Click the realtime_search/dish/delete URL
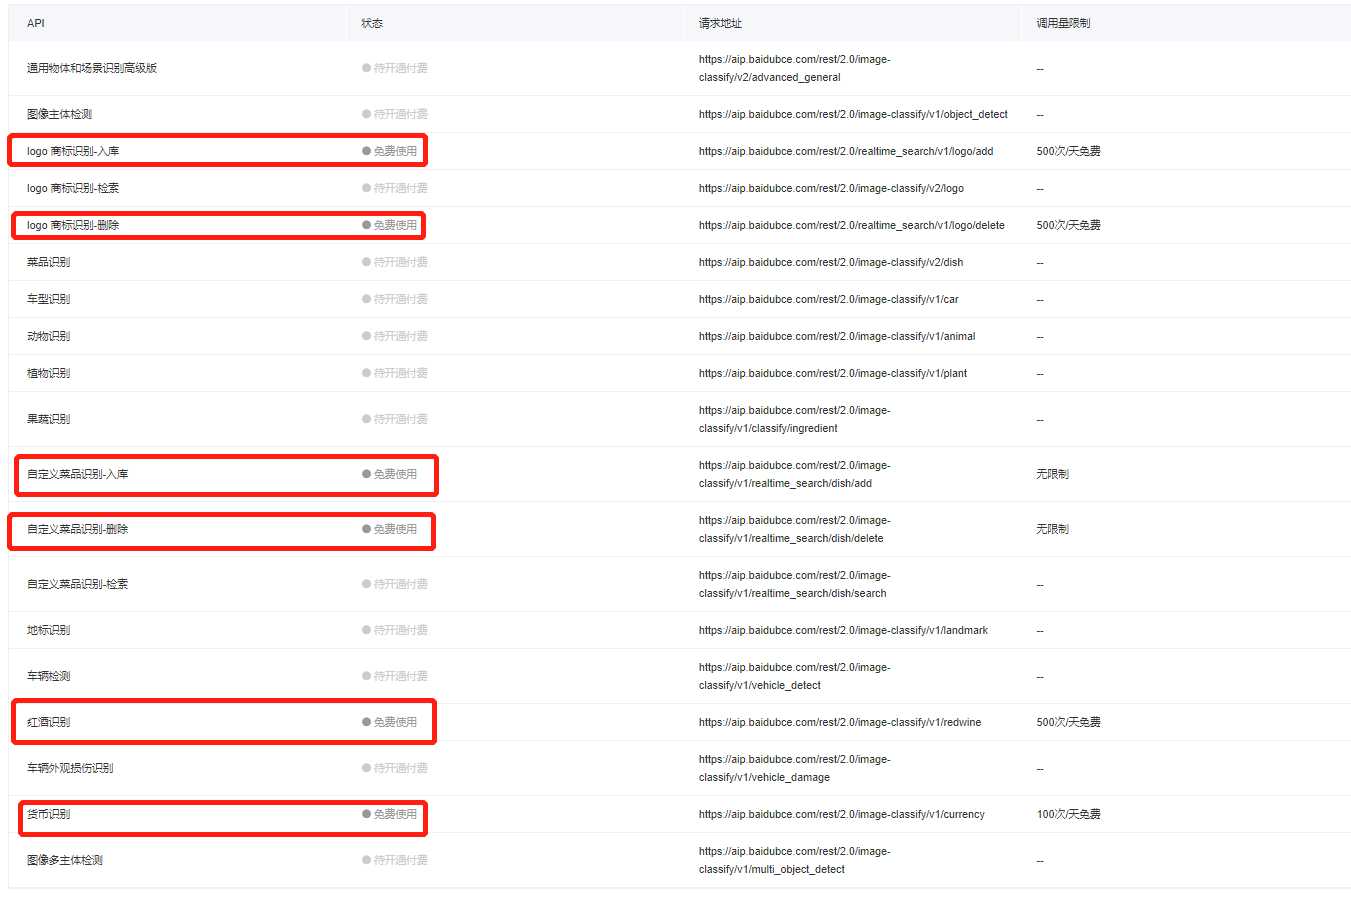1351x897 pixels. point(794,529)
